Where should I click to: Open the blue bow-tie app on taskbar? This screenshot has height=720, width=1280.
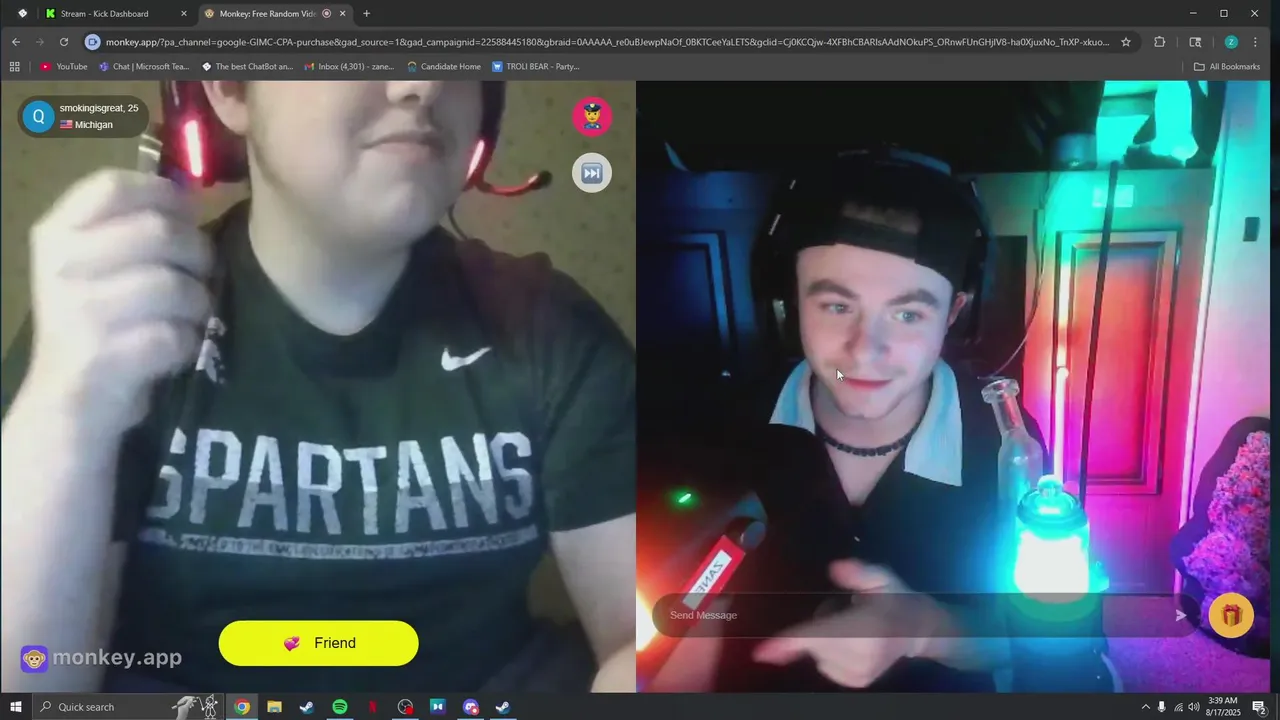pos(438,707)
